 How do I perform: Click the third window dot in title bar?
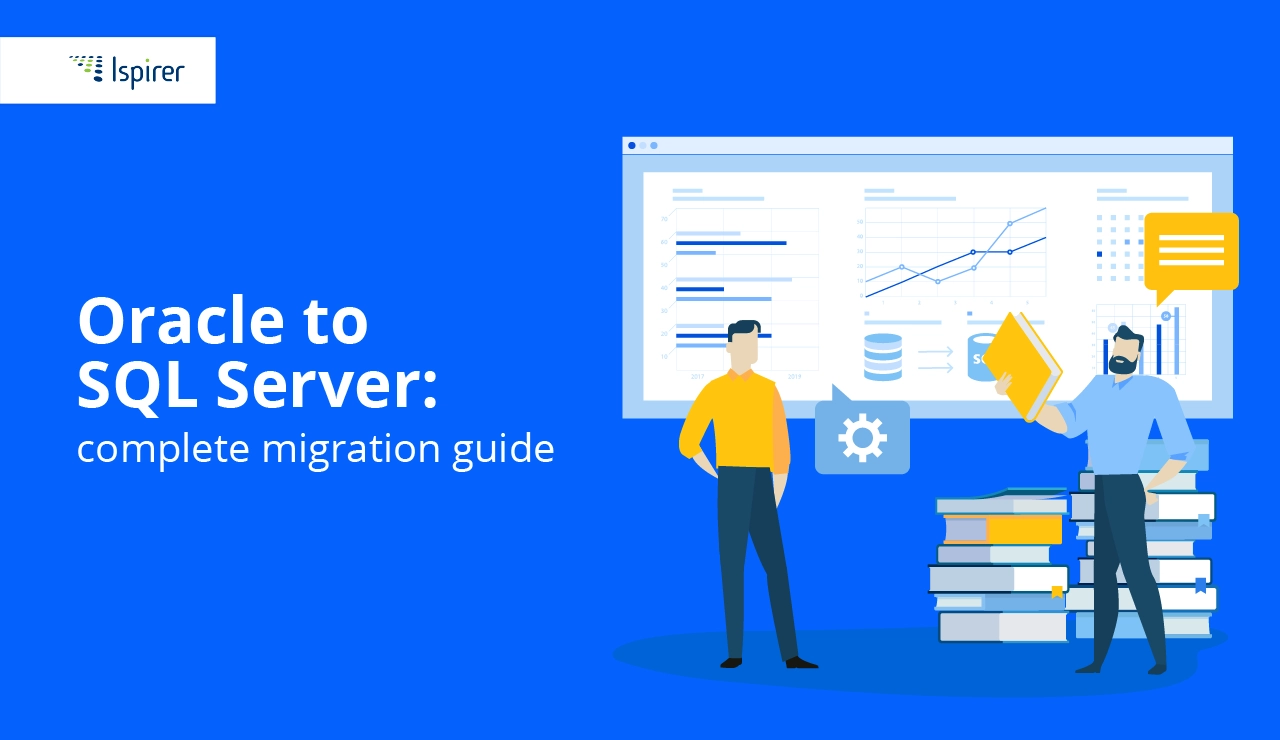tap(654, 145)
